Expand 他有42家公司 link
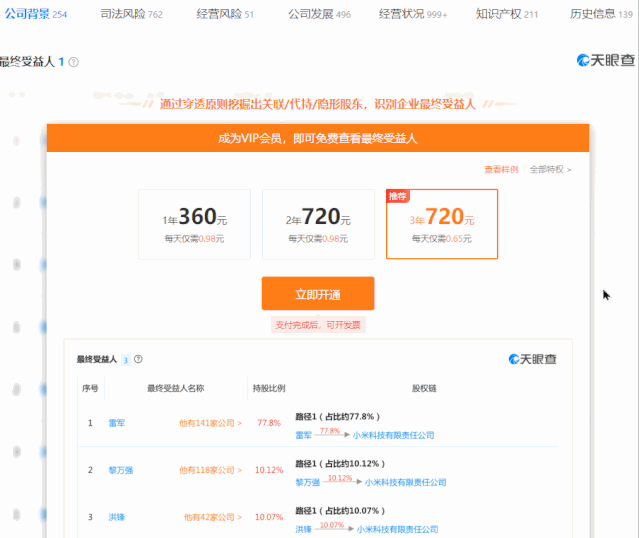The width and height of the screenshot is (639, 538). [213, 517]
